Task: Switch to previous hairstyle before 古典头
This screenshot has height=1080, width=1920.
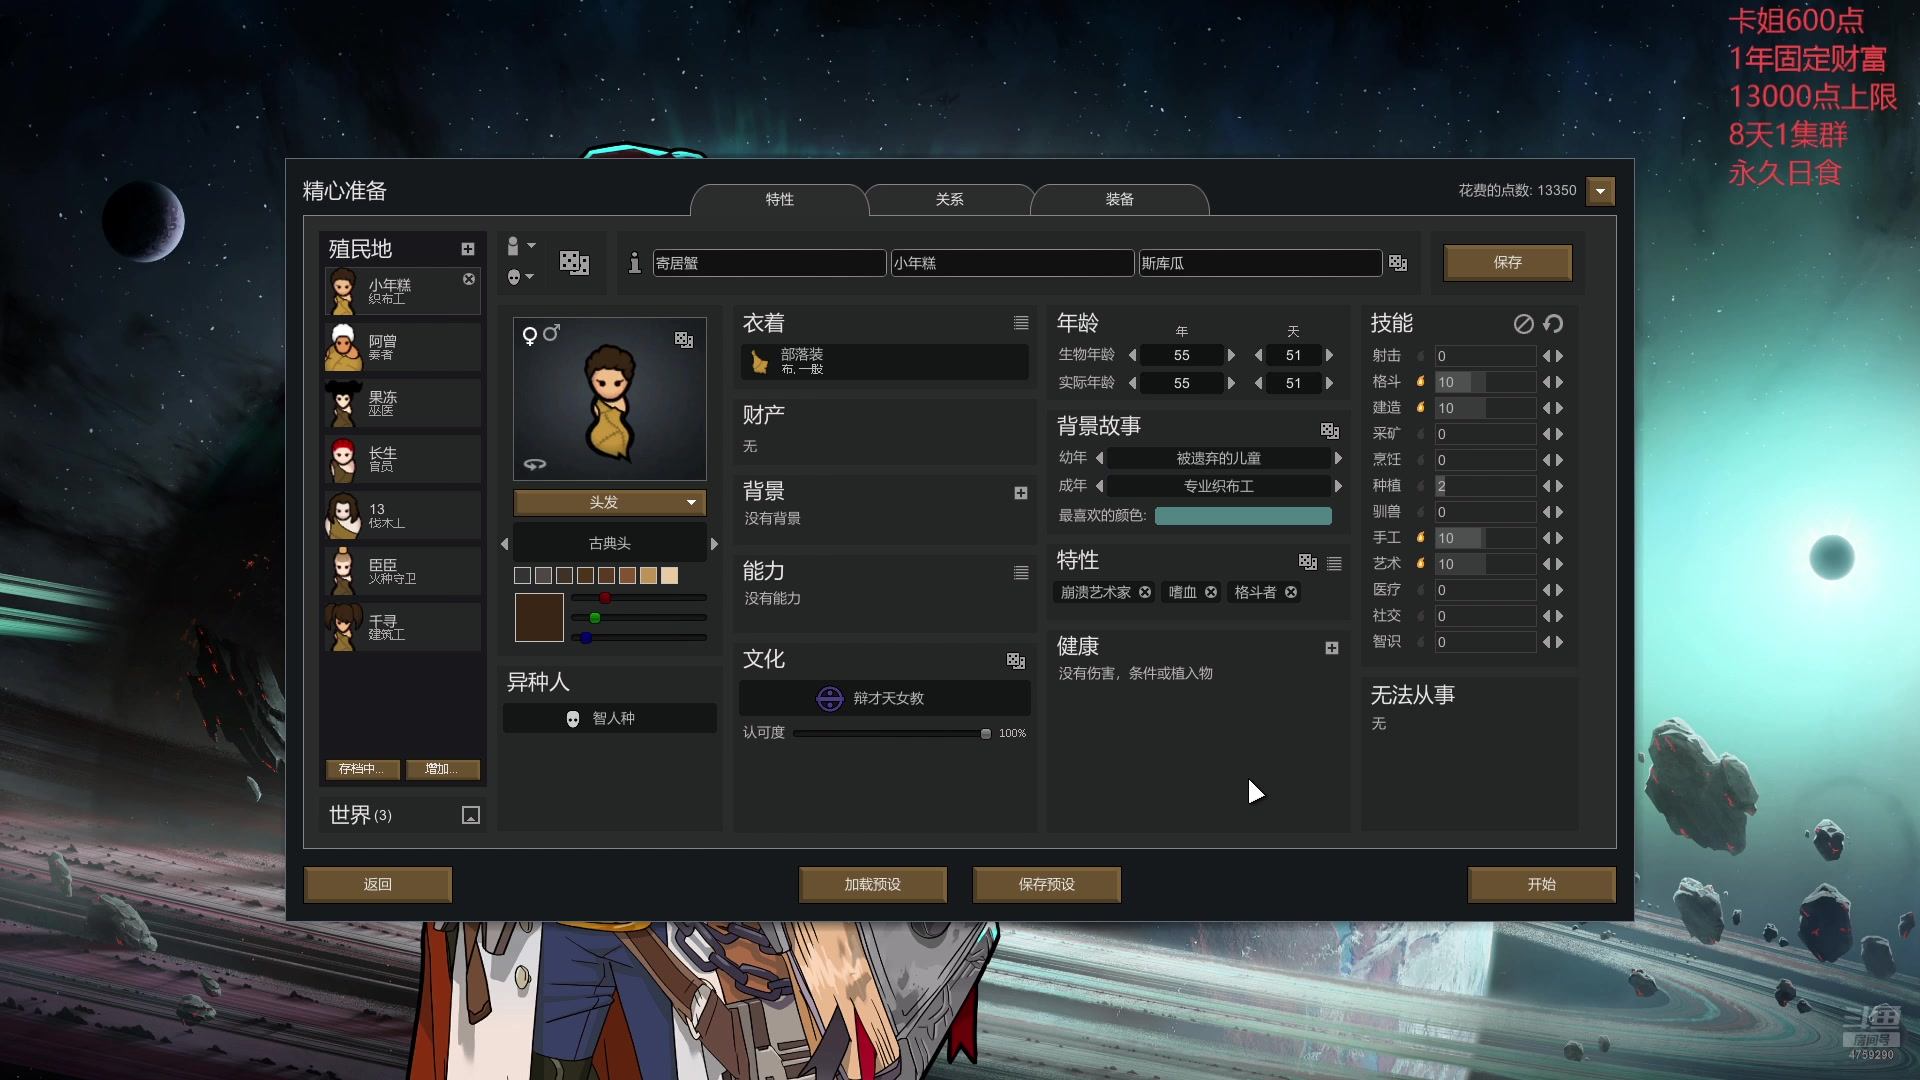Action: 505,544
